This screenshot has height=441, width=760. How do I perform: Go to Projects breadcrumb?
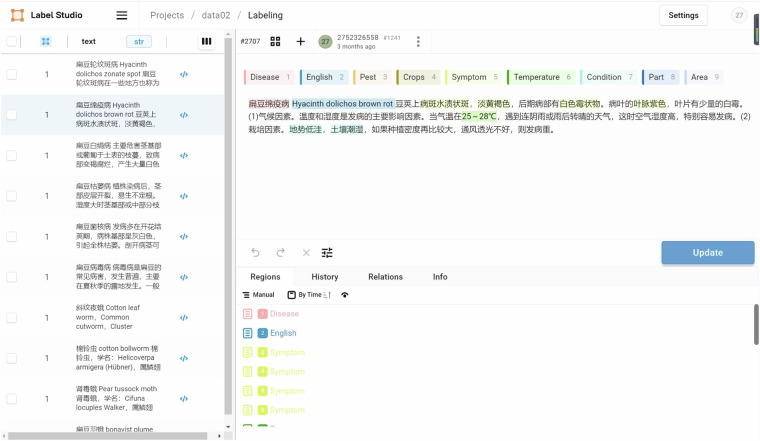[167, 16]
